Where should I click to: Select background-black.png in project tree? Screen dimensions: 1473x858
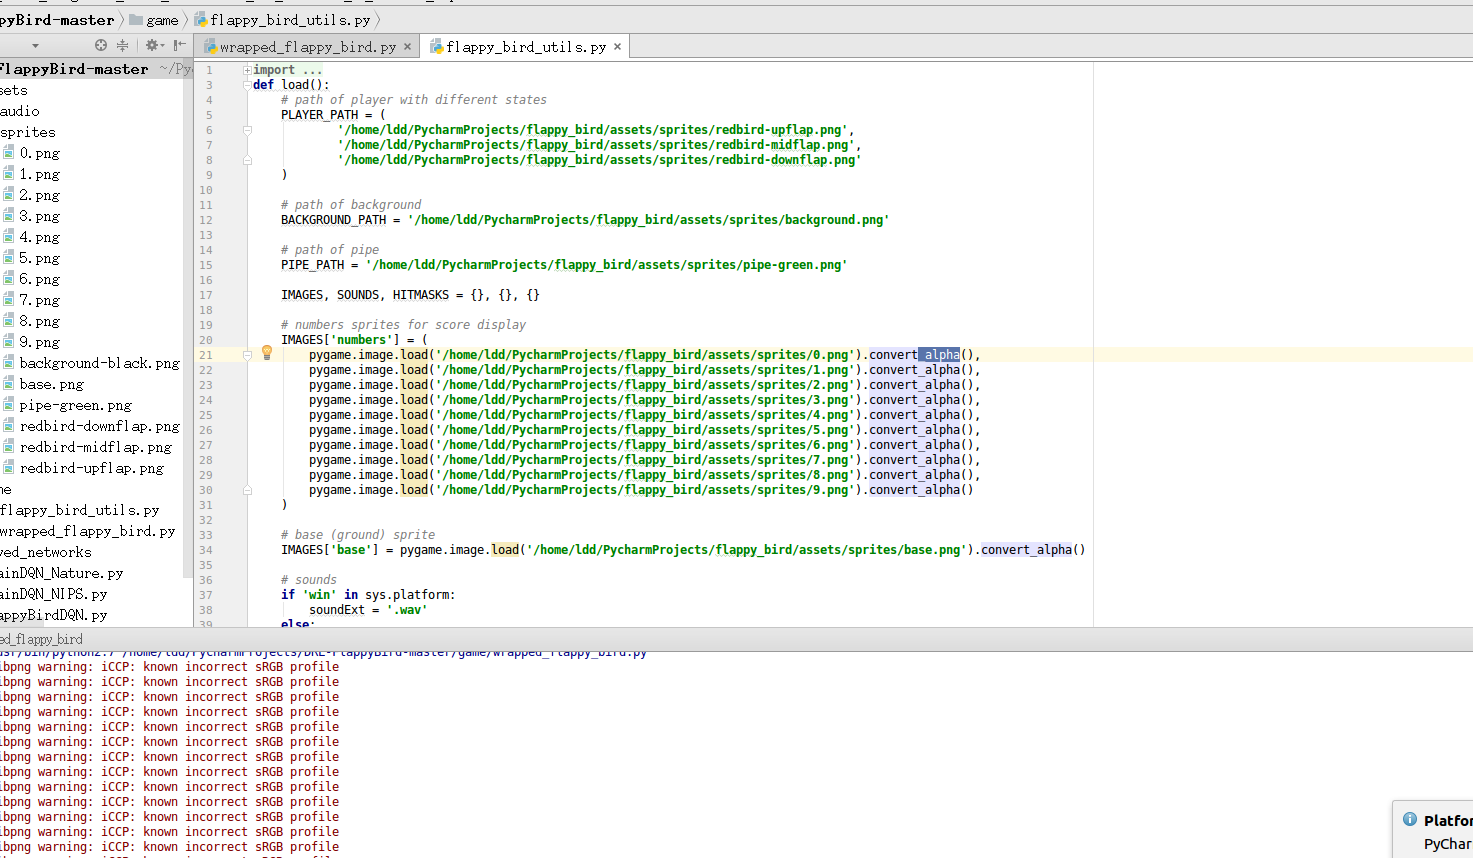click(x=99, y=363)
